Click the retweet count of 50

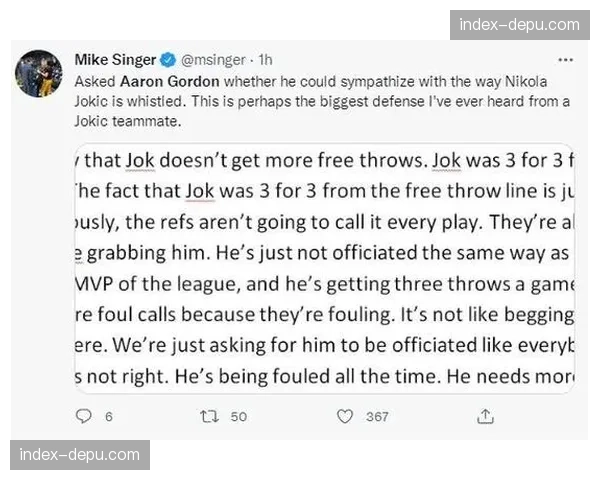[x=238, y=416]
